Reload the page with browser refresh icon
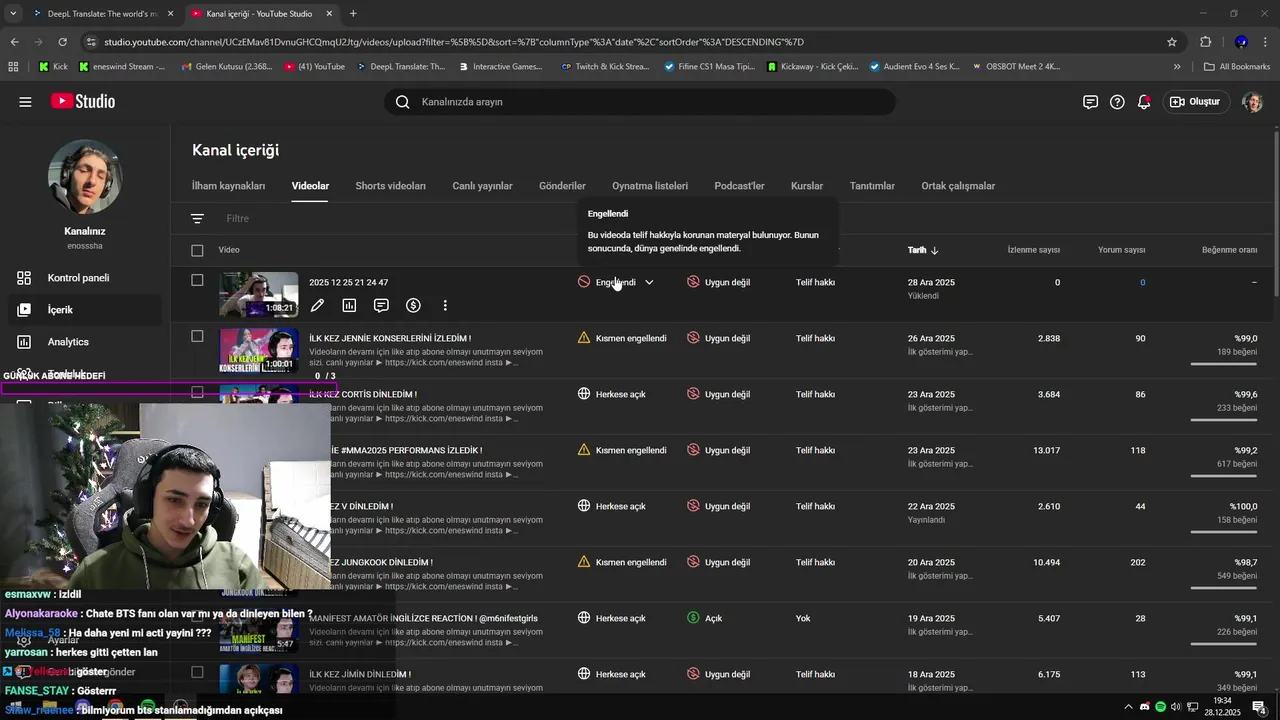This screenshot has width=1280, height=720. [62, 42]
